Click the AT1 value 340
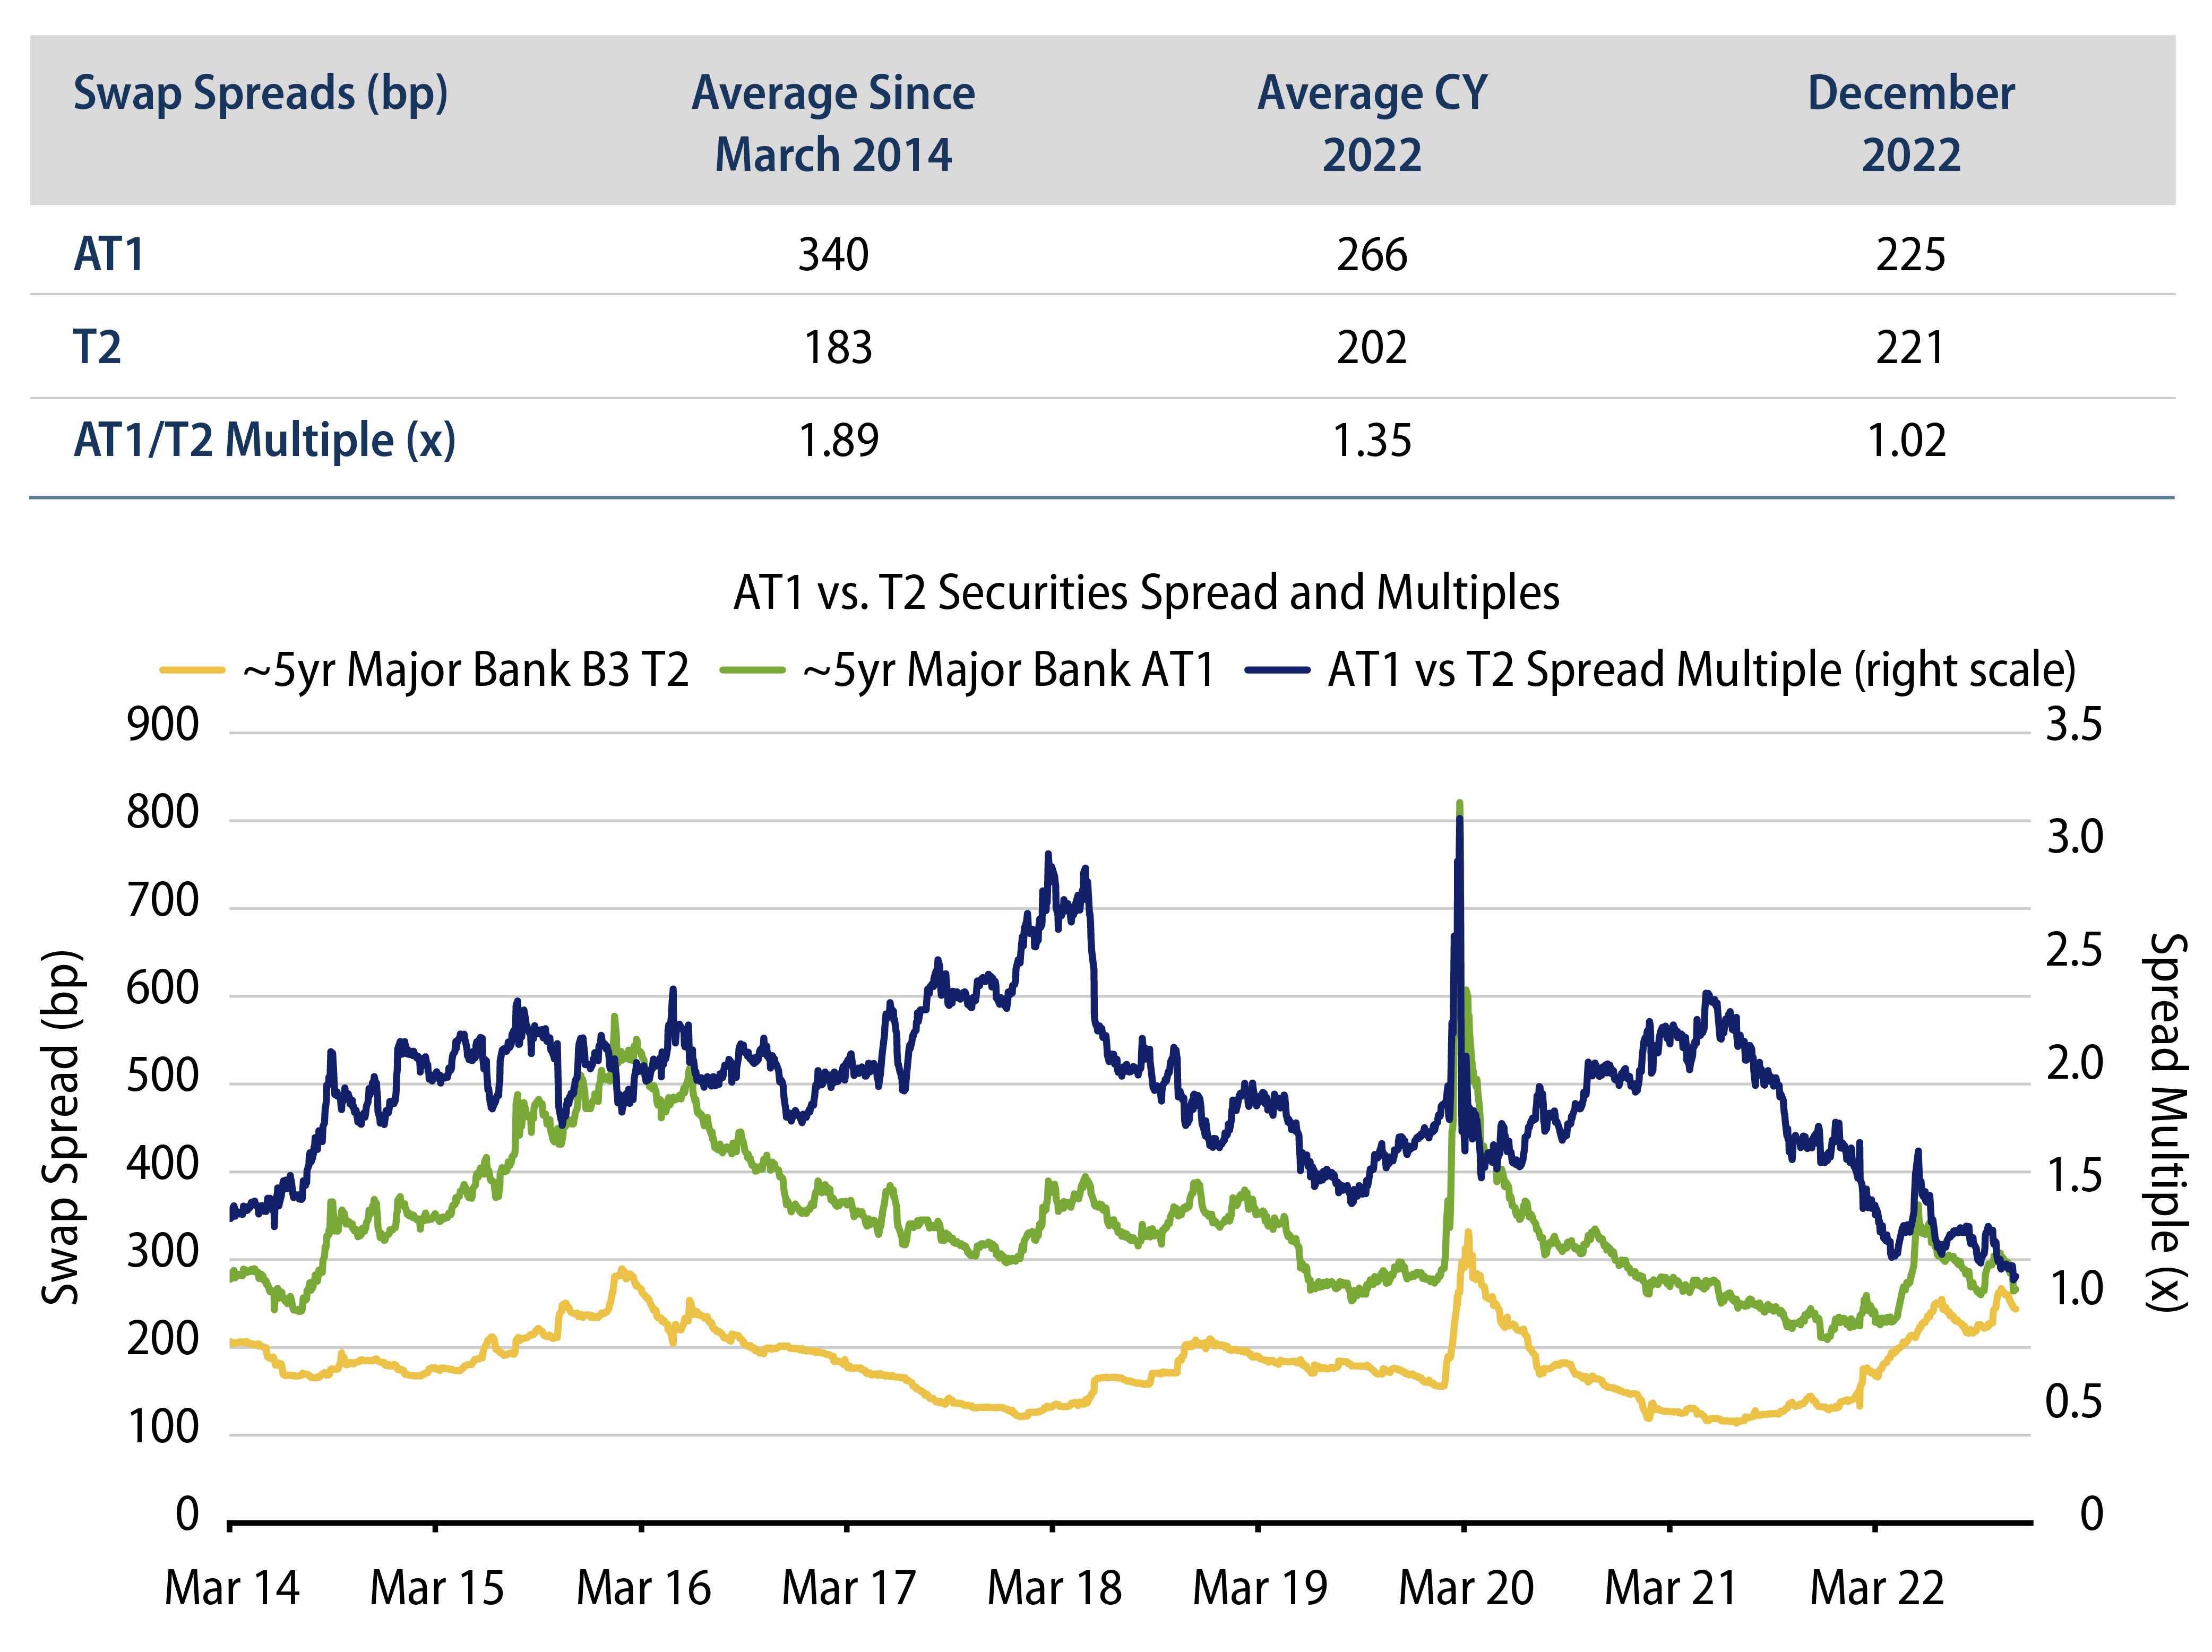Viewport: 2212px width, 1652px height. click(833, 254)
